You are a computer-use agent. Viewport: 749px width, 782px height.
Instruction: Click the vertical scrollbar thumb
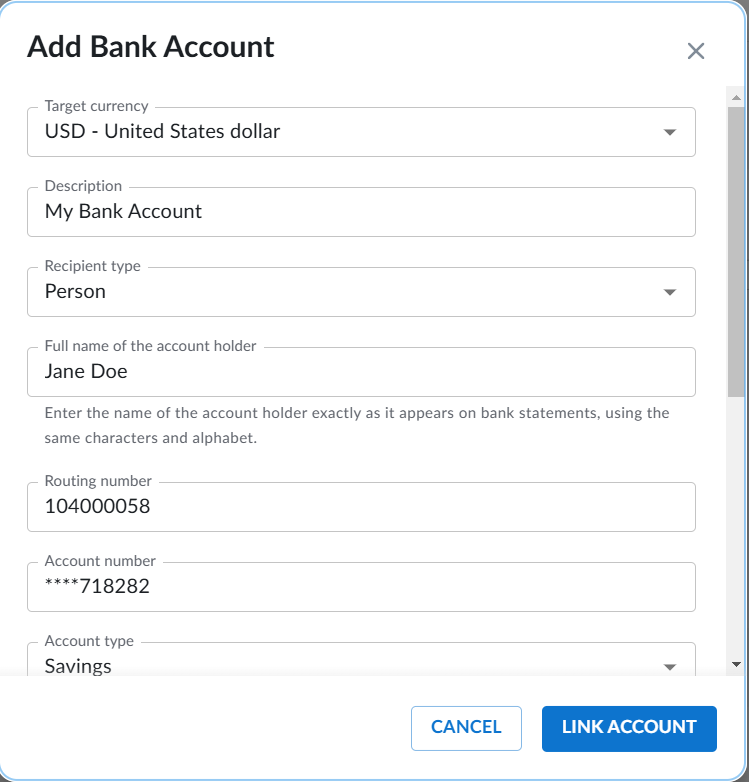click(736, 252)
